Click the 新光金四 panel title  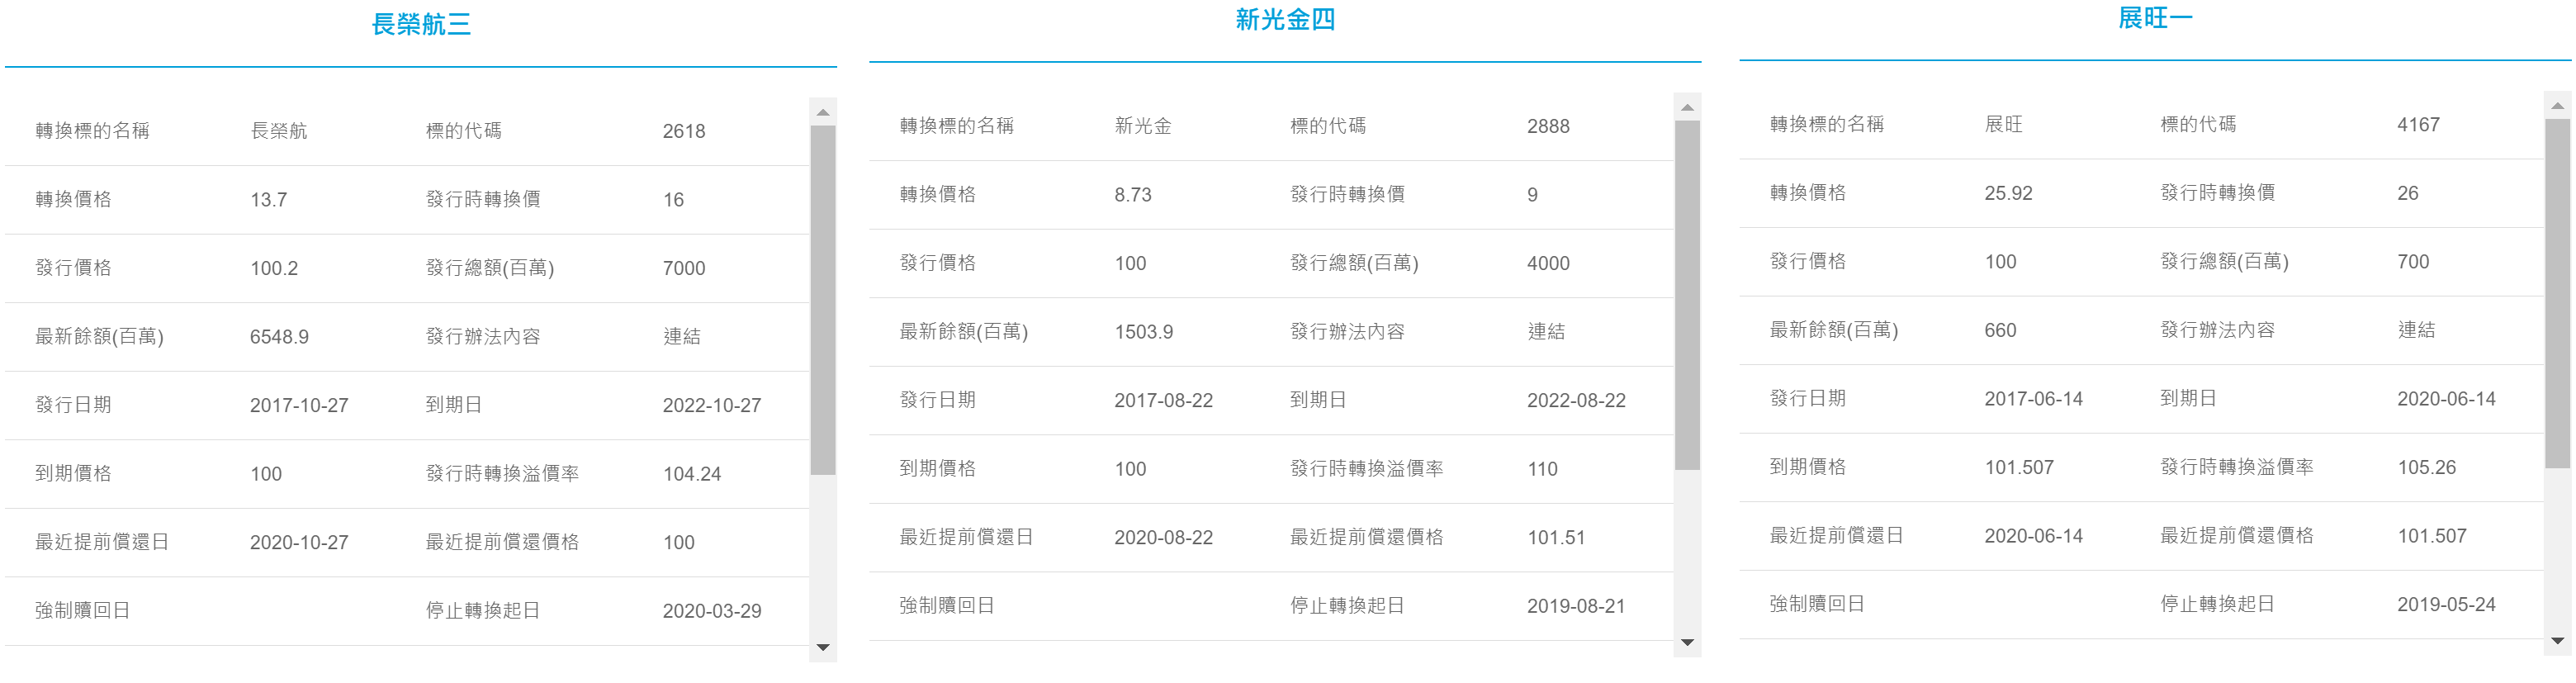tap(1285, 19)
